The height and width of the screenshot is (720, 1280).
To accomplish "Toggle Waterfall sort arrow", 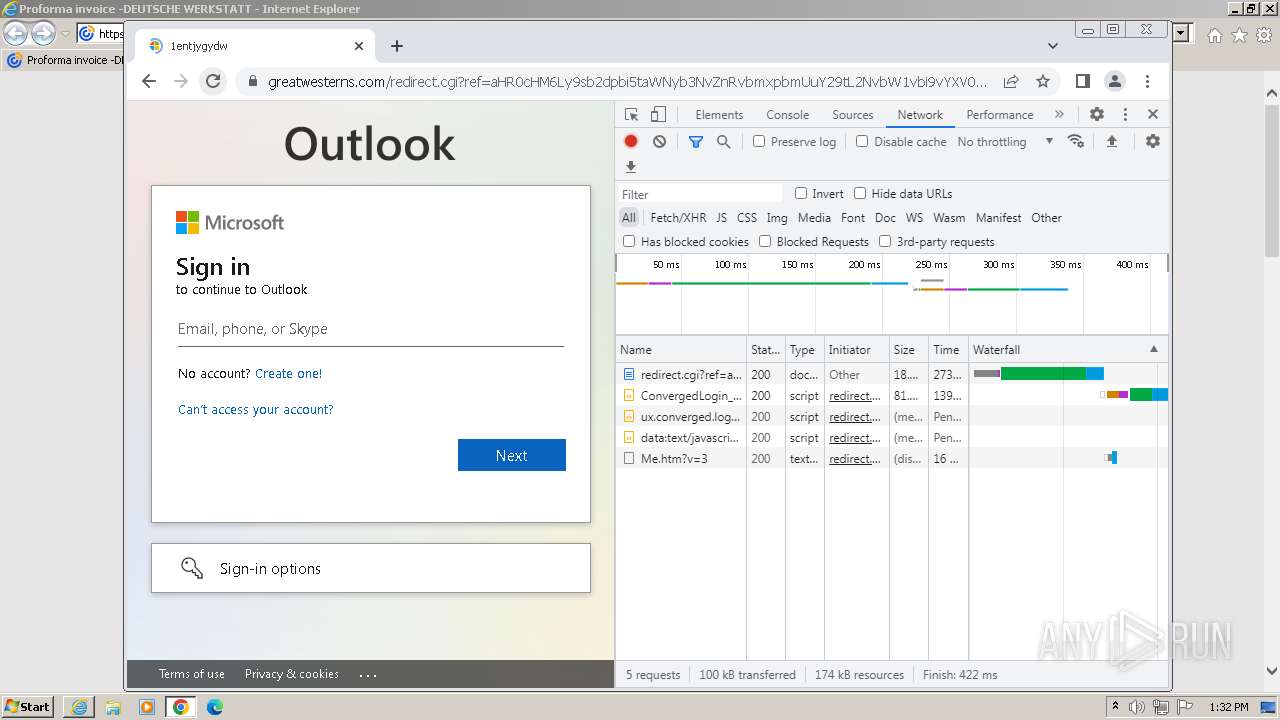I will pos(1154,349).
